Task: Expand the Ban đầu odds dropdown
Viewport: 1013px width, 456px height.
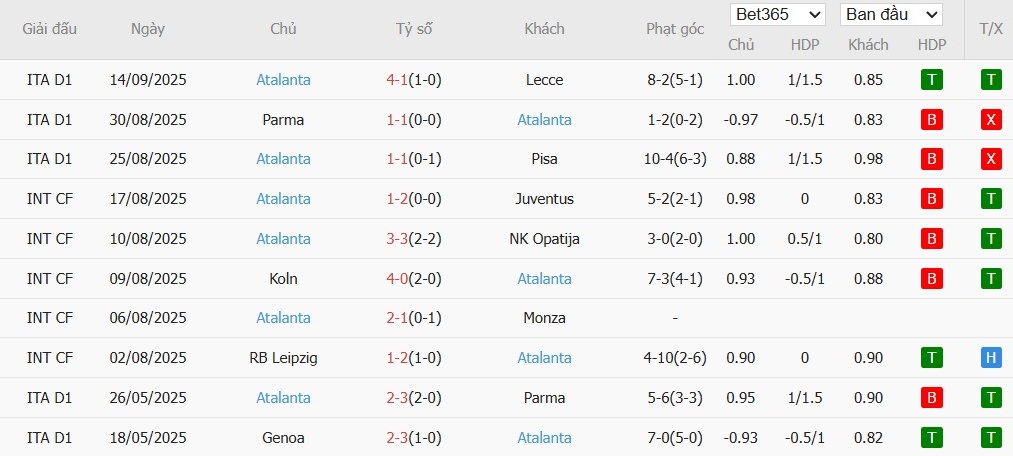Action: tap(892, 15)
